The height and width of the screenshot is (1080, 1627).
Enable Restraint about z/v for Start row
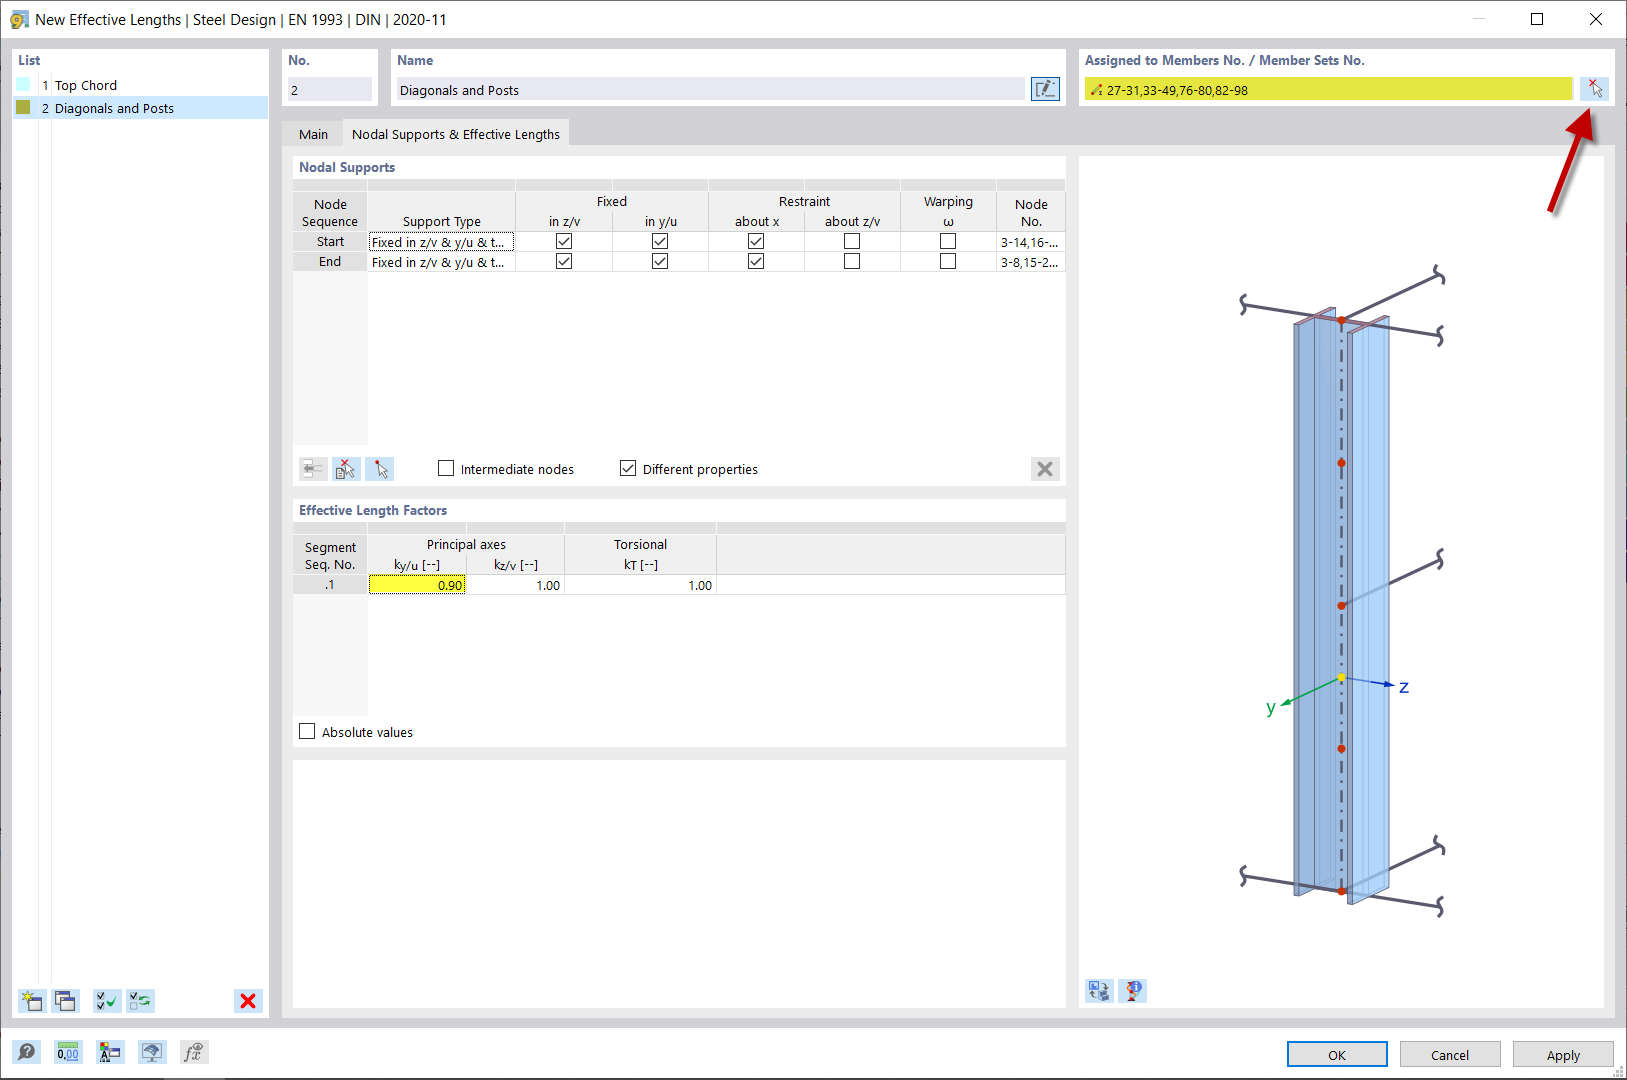tap(852, 241)
